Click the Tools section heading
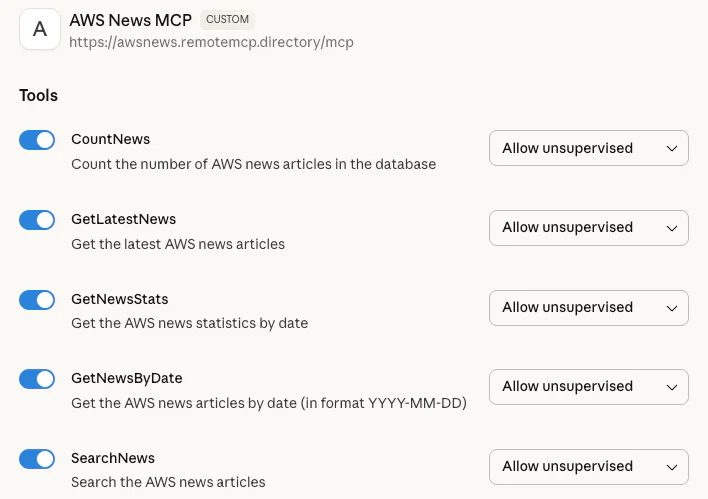The height and width of the screenshot is (499, 708). click(38, 95)
